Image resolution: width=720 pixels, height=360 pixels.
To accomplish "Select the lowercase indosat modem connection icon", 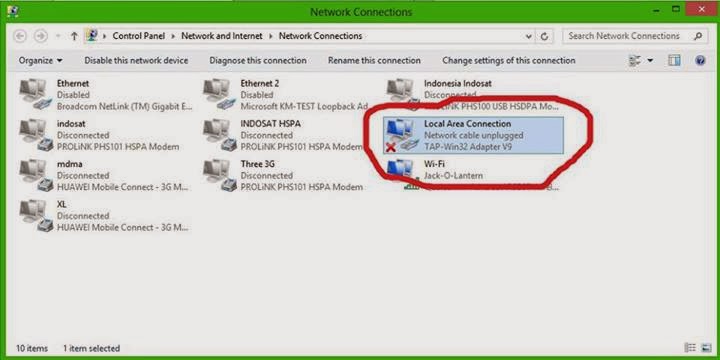I will pos(35,135).
